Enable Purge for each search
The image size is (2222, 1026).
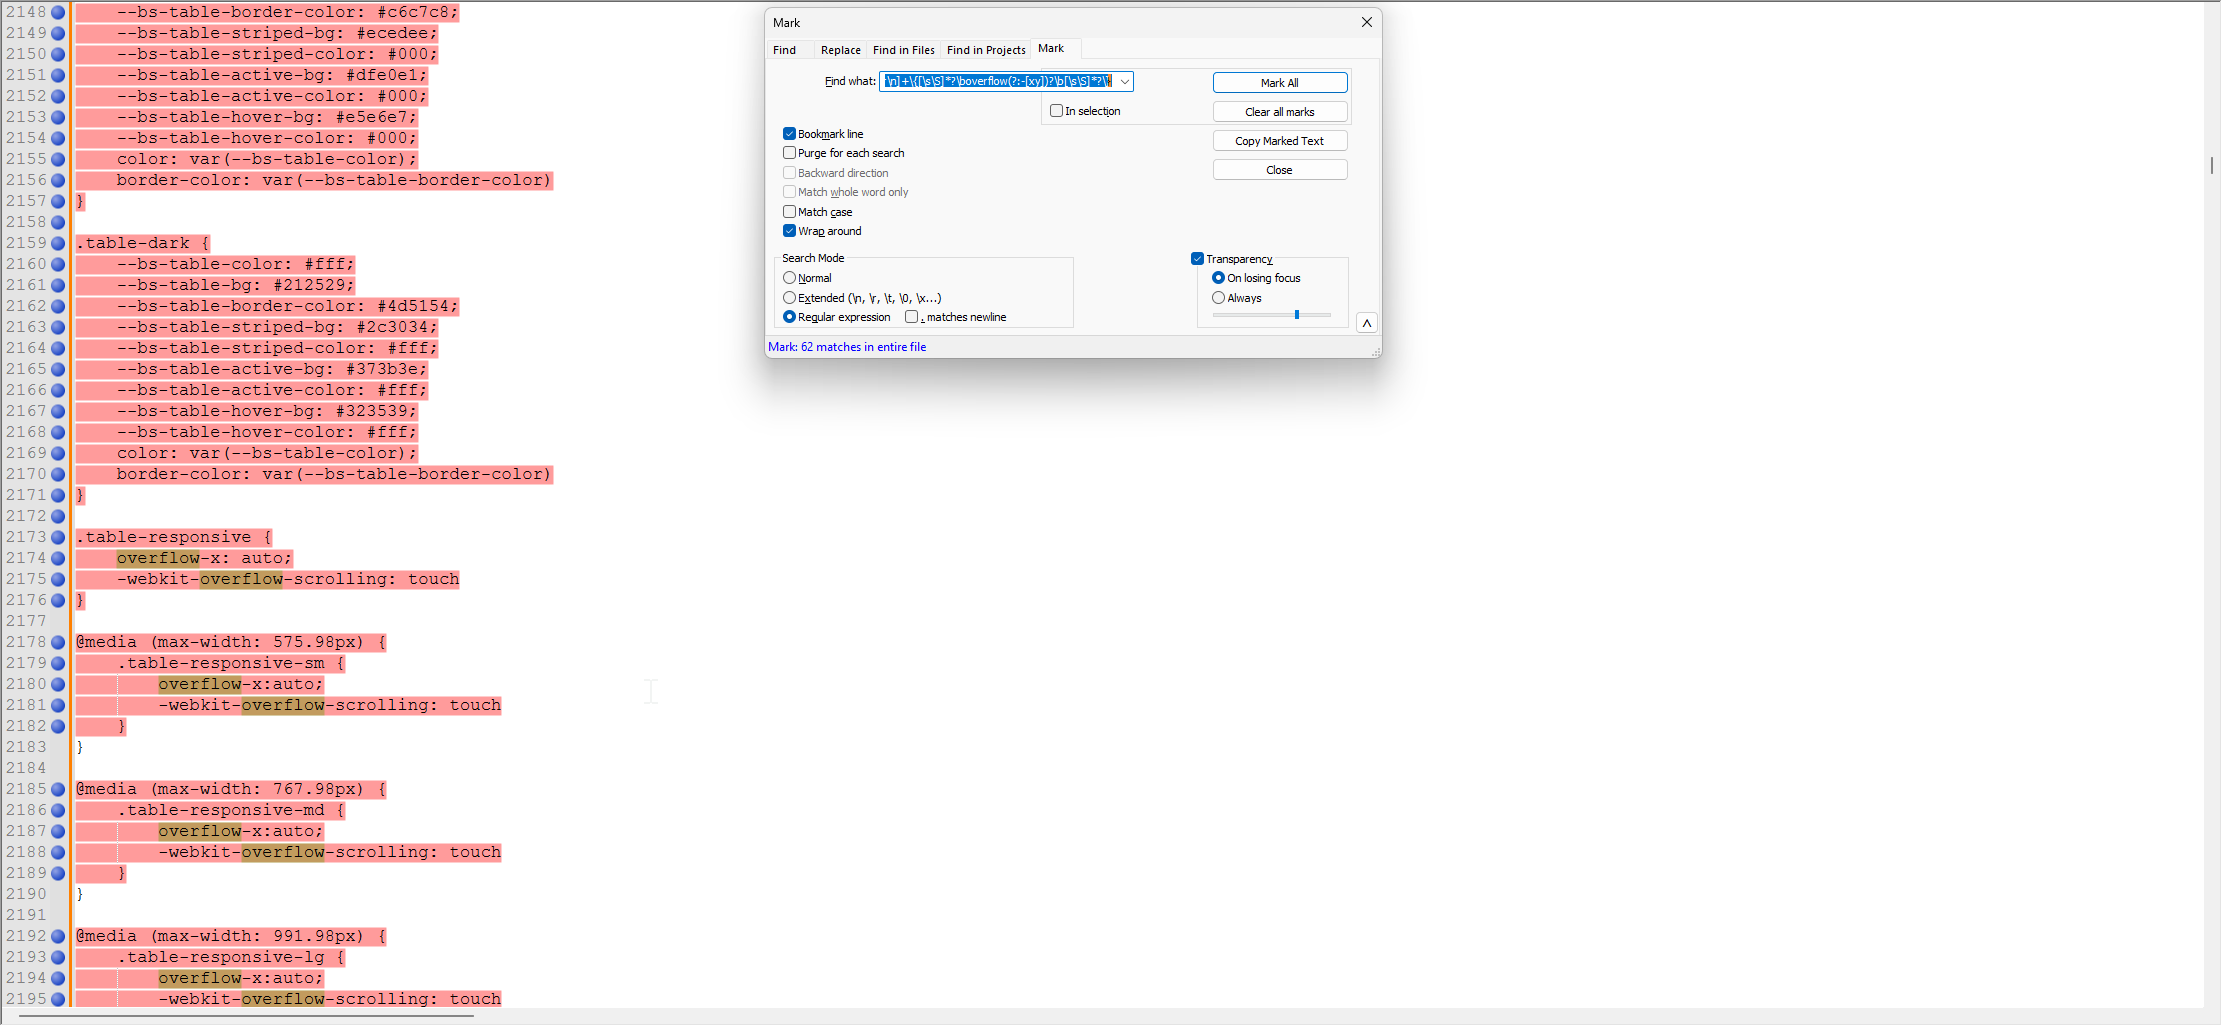790,153
